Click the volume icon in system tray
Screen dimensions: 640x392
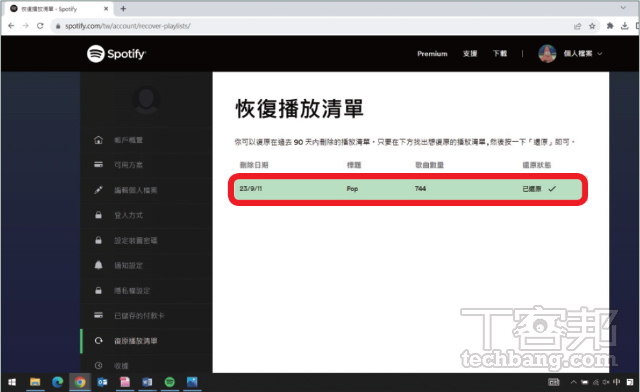coord(606,382)
